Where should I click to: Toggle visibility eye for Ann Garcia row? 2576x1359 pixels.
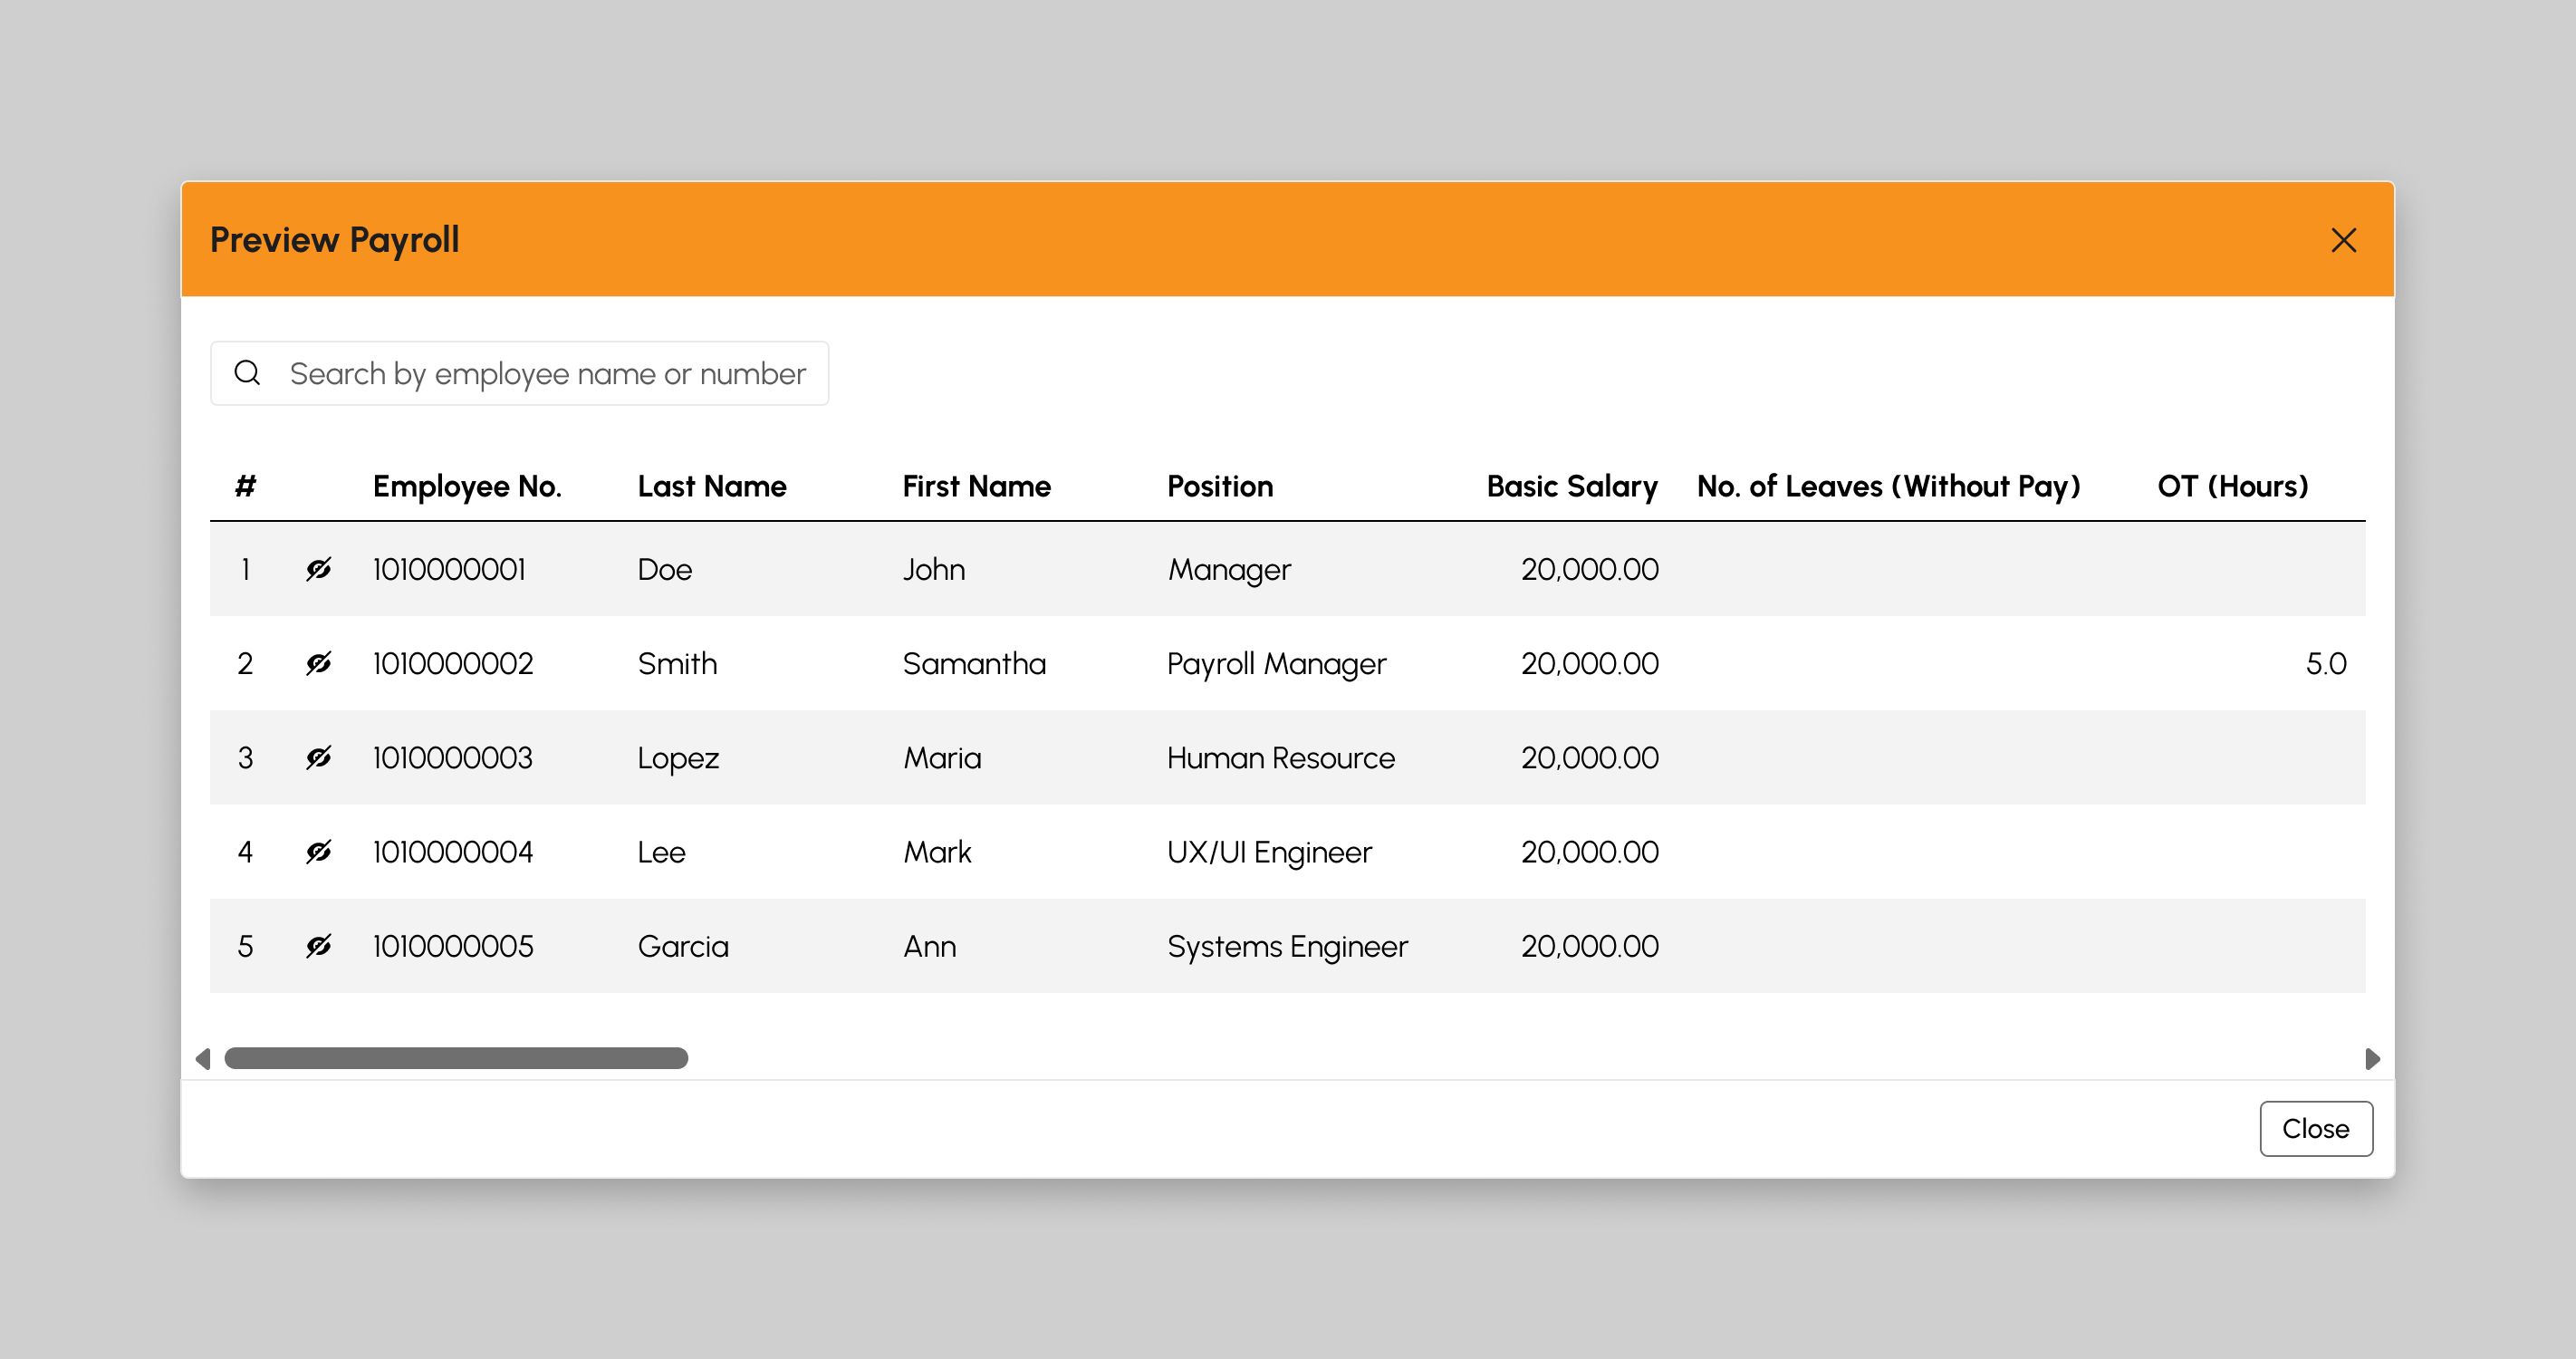(x=318, y=945)
